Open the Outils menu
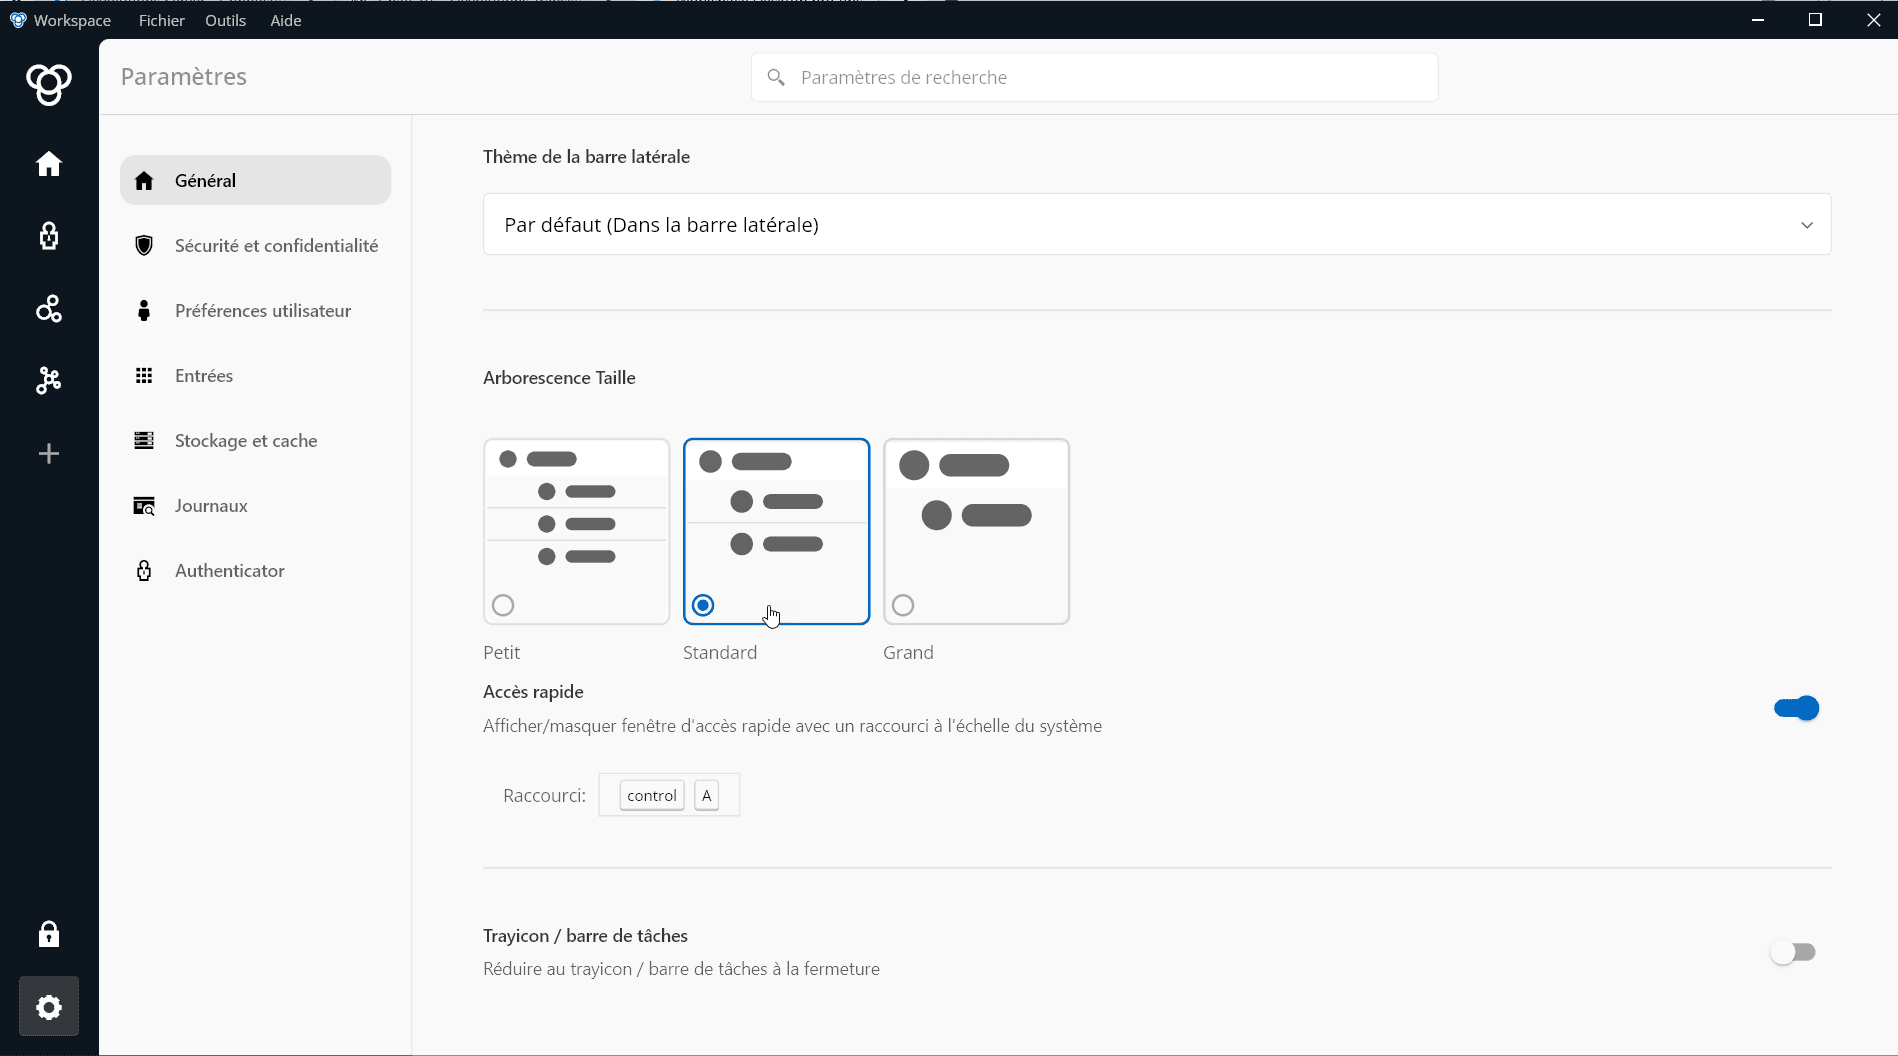The height and width of the screenshot is (1056, 1898). pyautogui.click(x=225, y=20)
